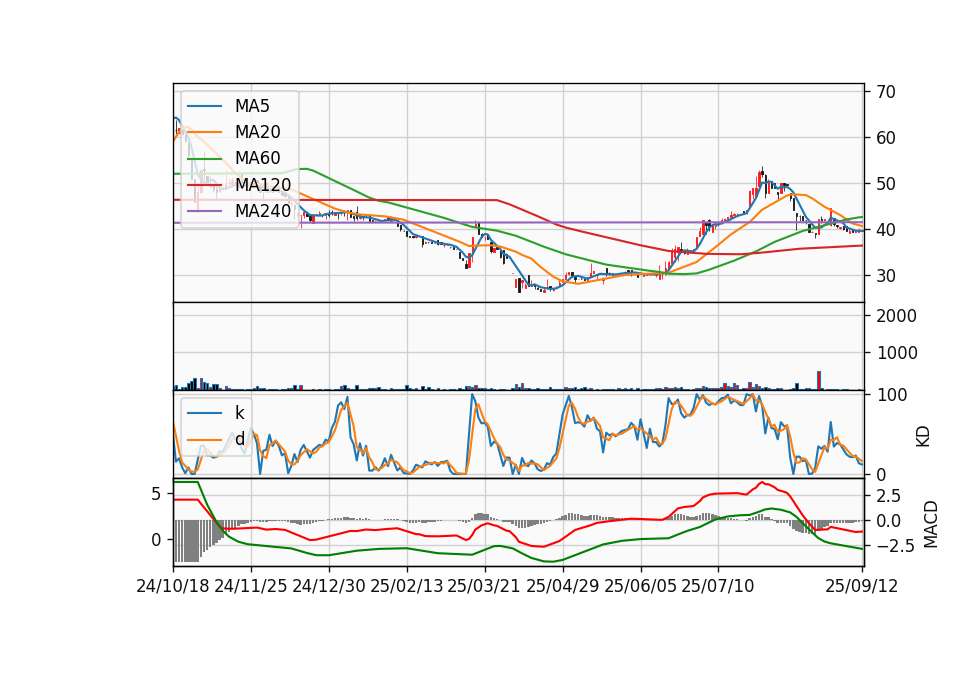Click the price axis value 40

click(885, 230)
